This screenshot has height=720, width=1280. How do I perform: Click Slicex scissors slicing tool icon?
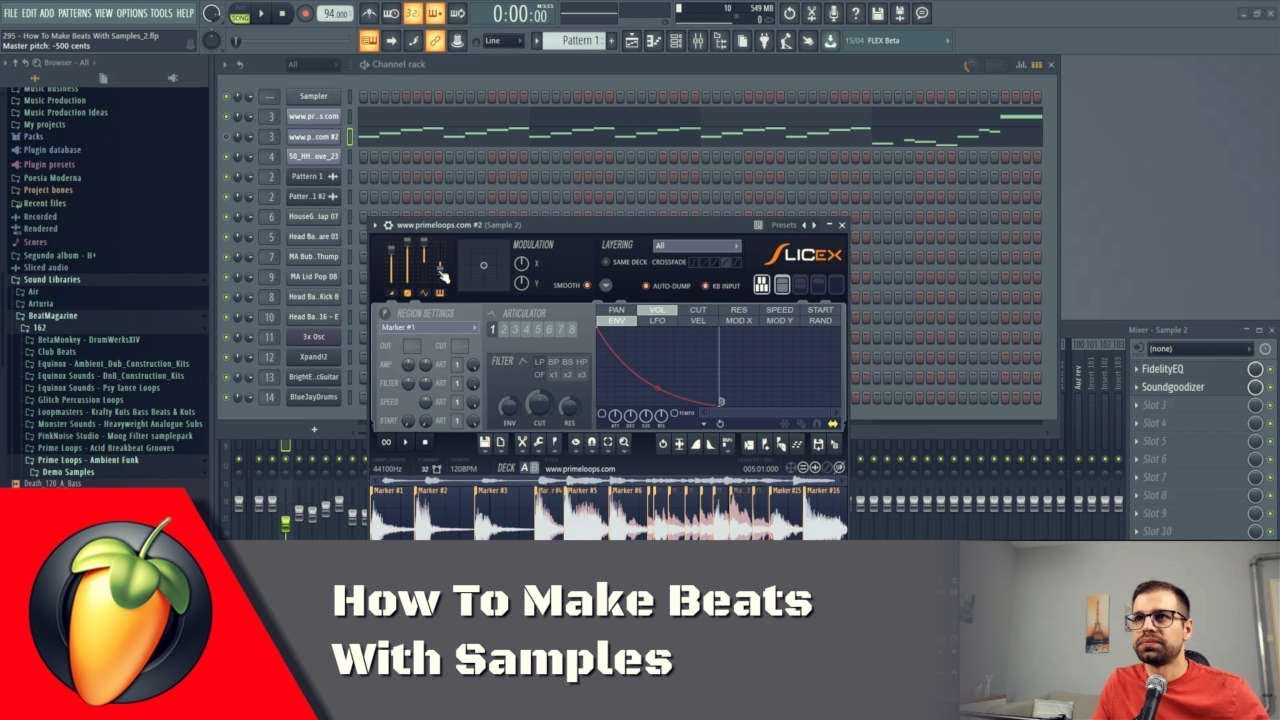point(522,442)
